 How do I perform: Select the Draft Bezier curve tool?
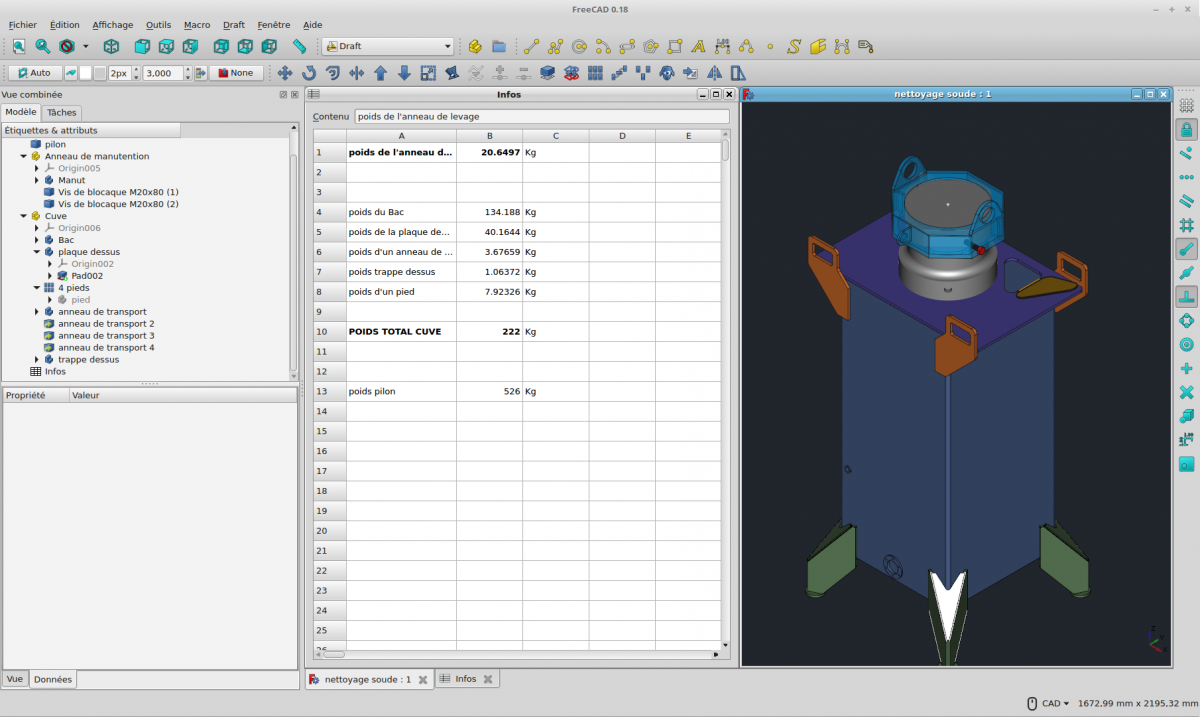click(842, 46)
